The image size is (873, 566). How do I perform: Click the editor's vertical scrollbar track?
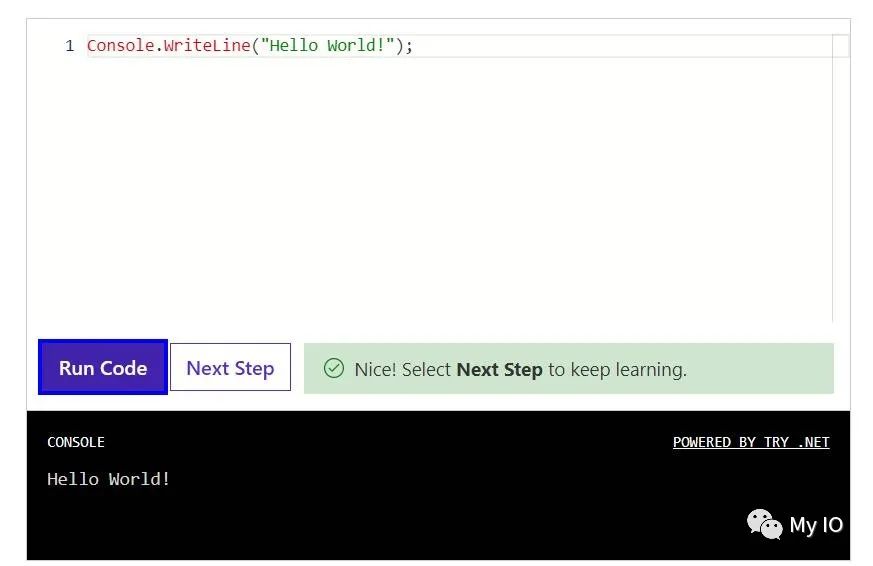pyautogui.click(x=841, y=178)
